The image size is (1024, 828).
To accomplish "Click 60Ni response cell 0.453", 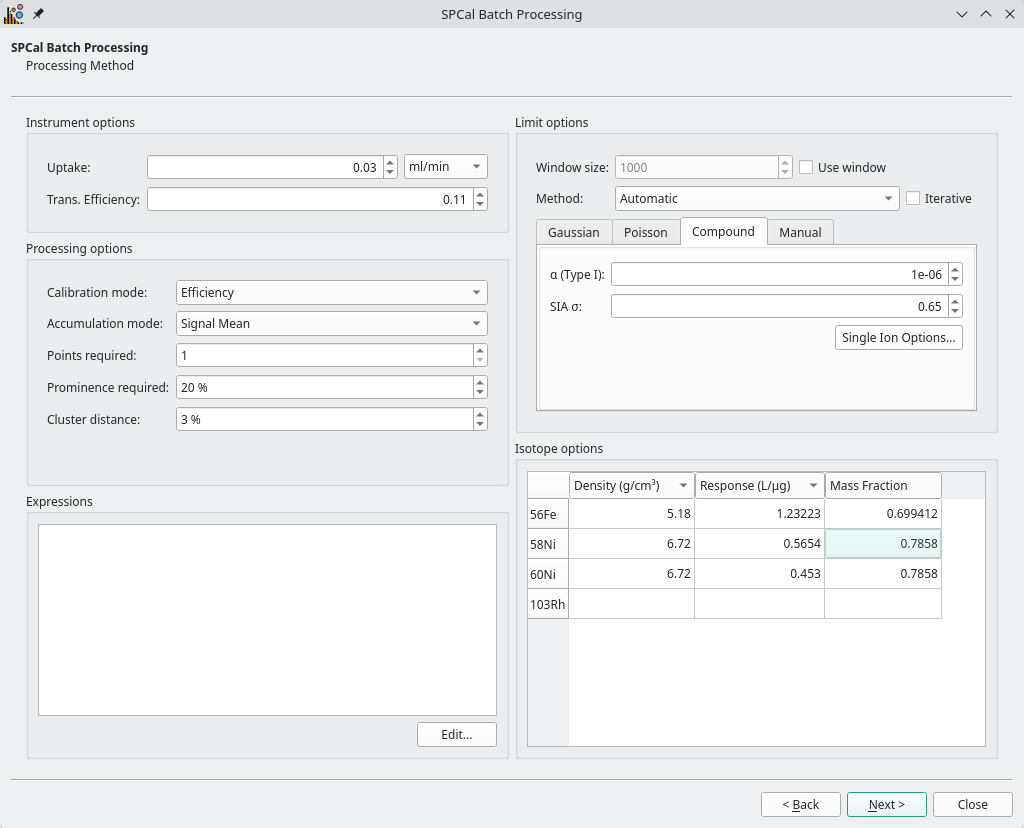I will pyautogui.click(x=760, y=574).
